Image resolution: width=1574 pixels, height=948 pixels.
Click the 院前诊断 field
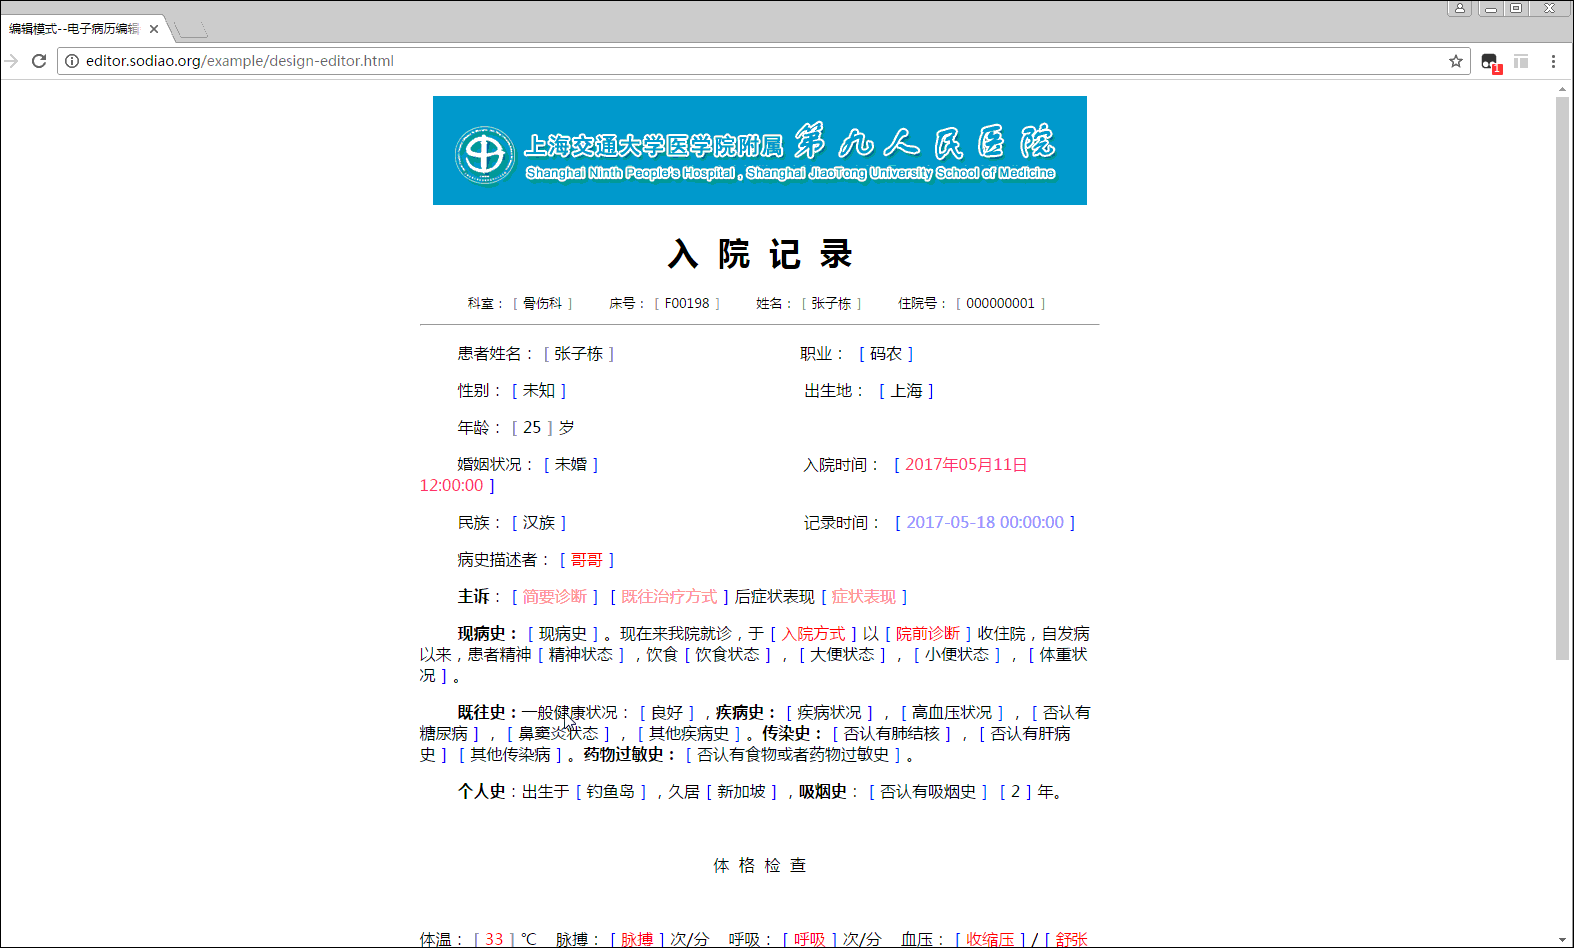(928, 634)
